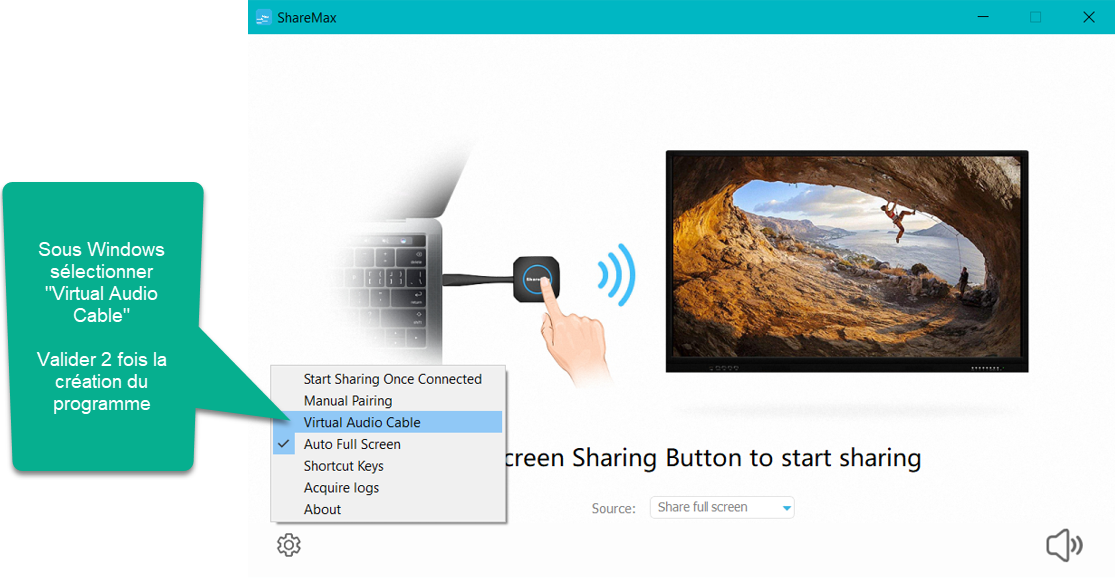This screenshot has height=578, width=1115.
Task: Close the ShareMax window
Action: point(1088,17)
